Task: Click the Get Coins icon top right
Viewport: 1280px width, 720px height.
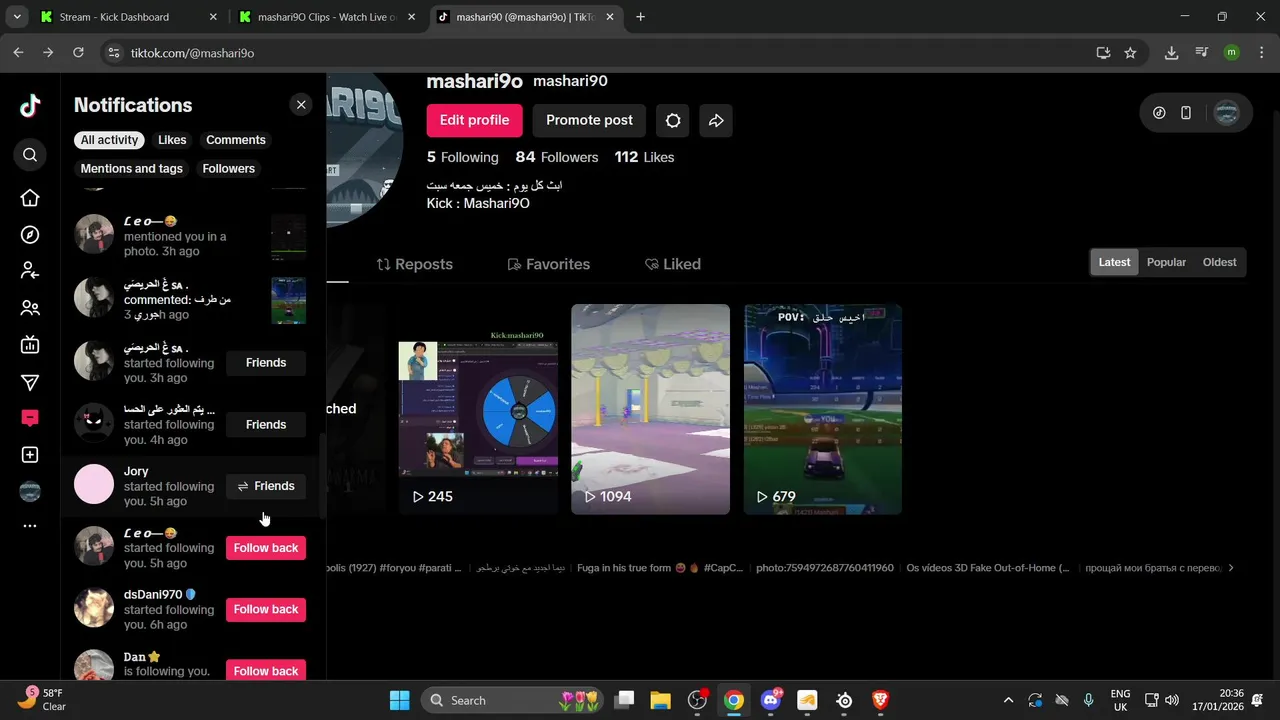Action: point(1159,113)
